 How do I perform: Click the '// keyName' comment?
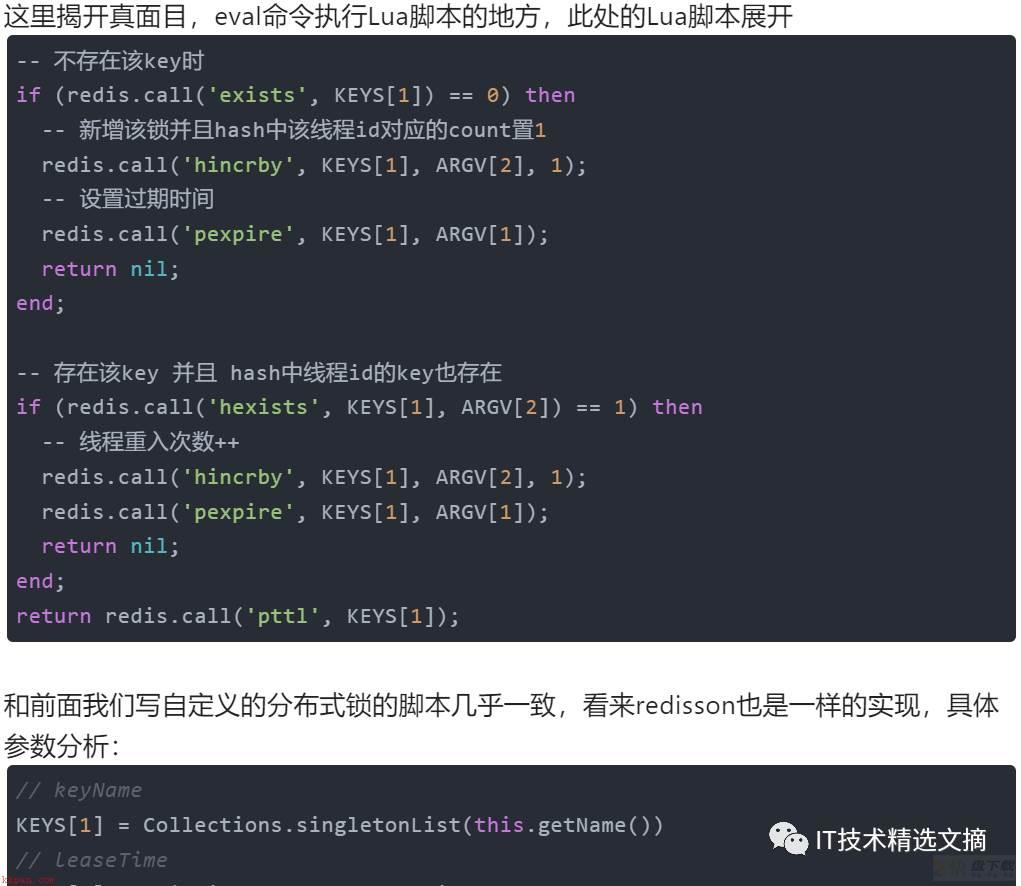(79, 790)
